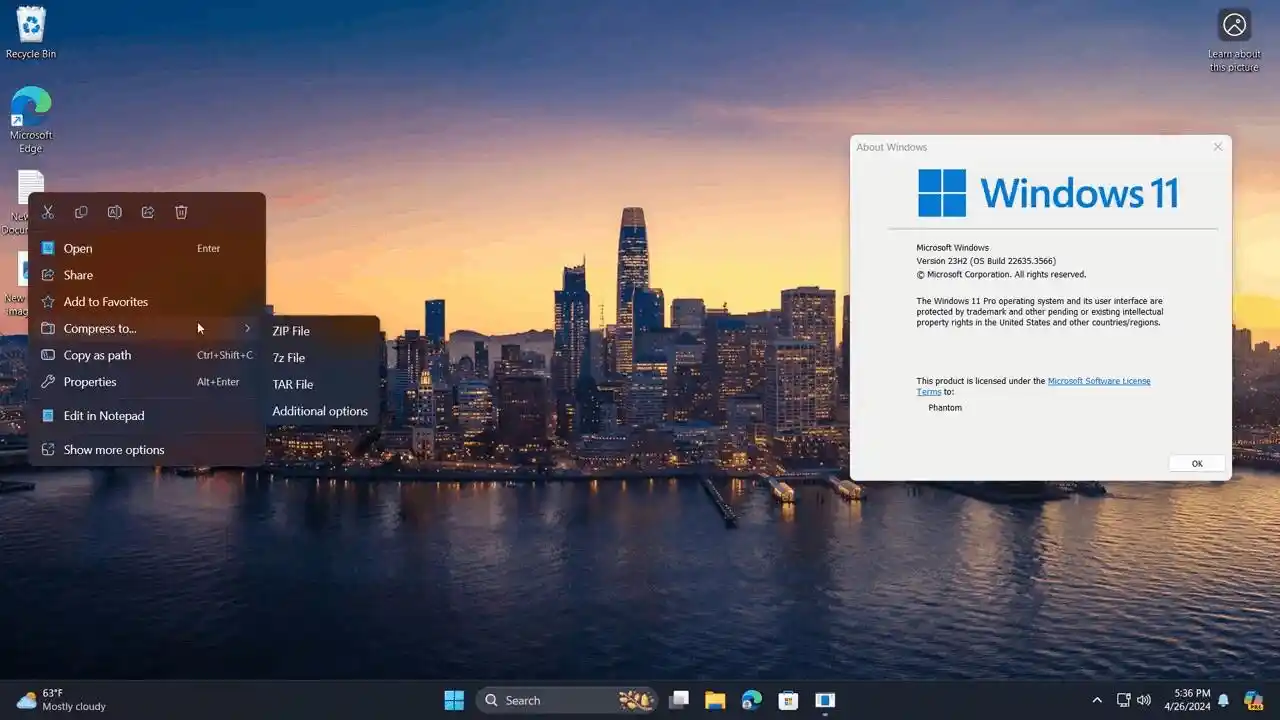Select Share entry in context menu
Image resolution: width=1280 pixels, height=720 pixels.
click(x=147, y=275)
